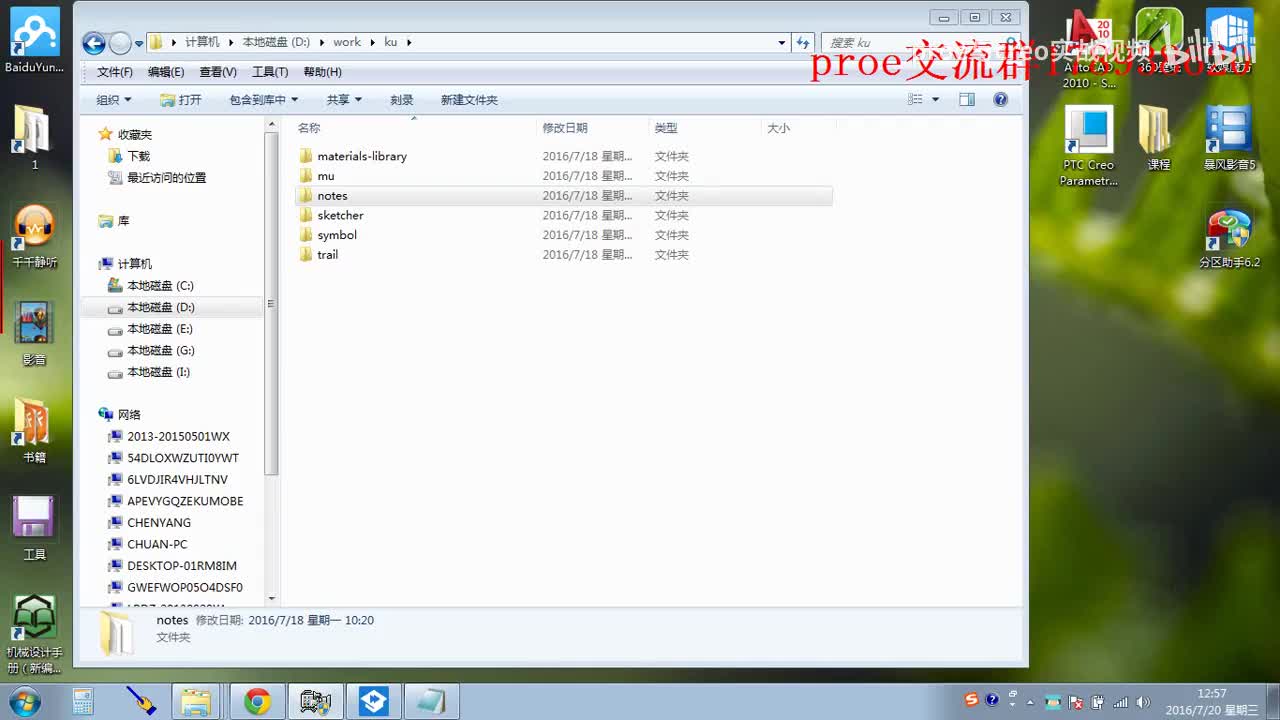Open Explorer help with the question mark icon

coord(1000,100)
